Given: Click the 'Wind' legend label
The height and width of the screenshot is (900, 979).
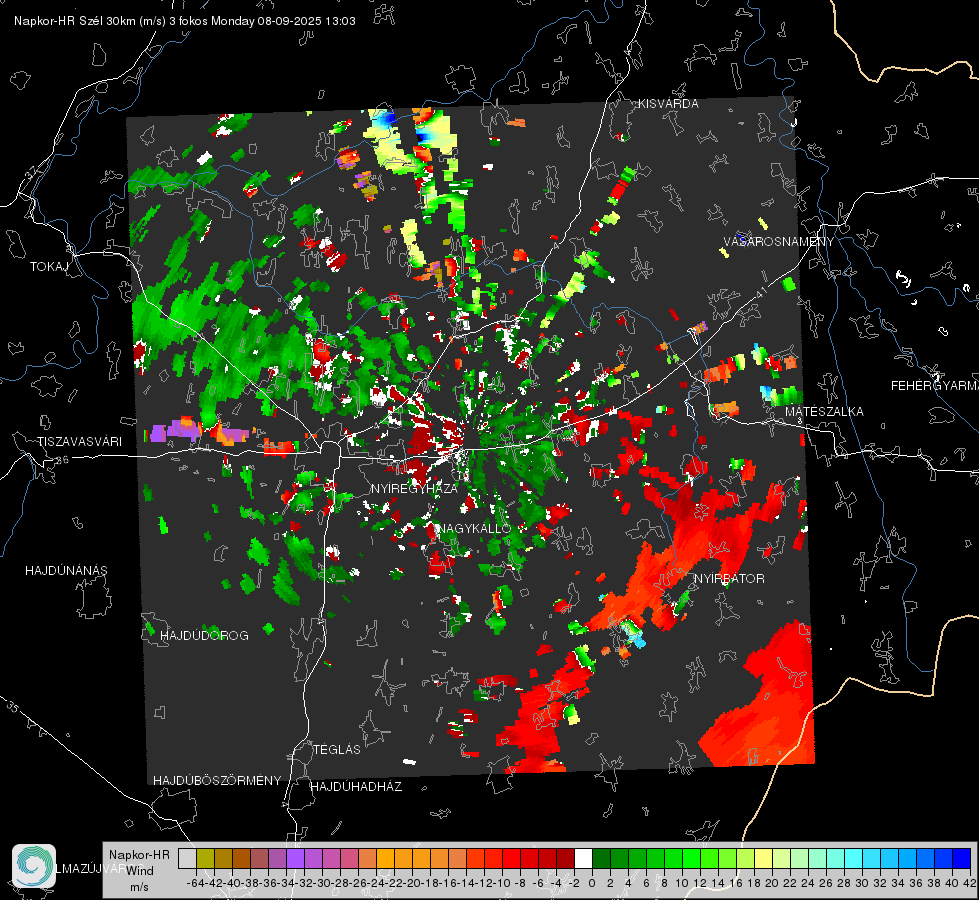Looking at the screenshot, I should [x=140, y=871].
